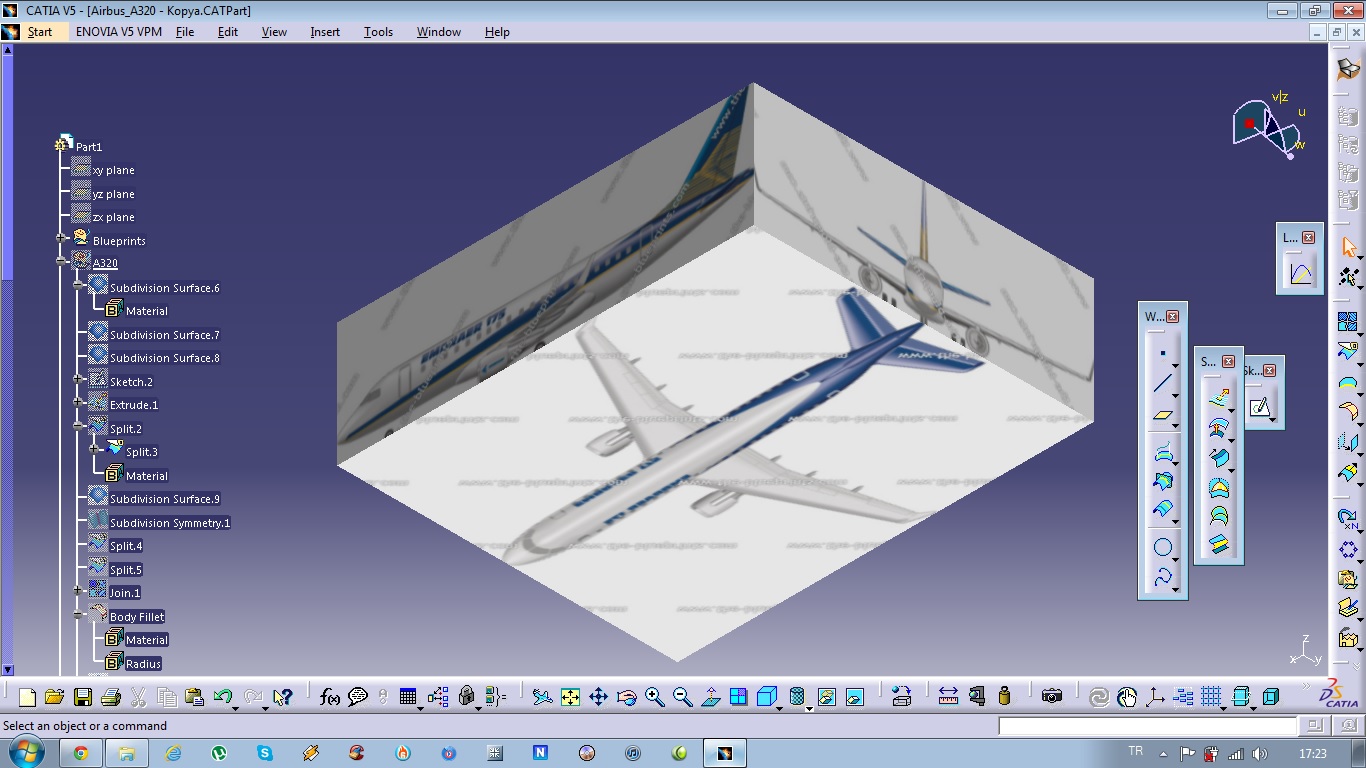The width and height of the screenshot is (1366, 768).
Task: Select the Line tool in wireframe toolbar
Action: tap(1162, 383)
